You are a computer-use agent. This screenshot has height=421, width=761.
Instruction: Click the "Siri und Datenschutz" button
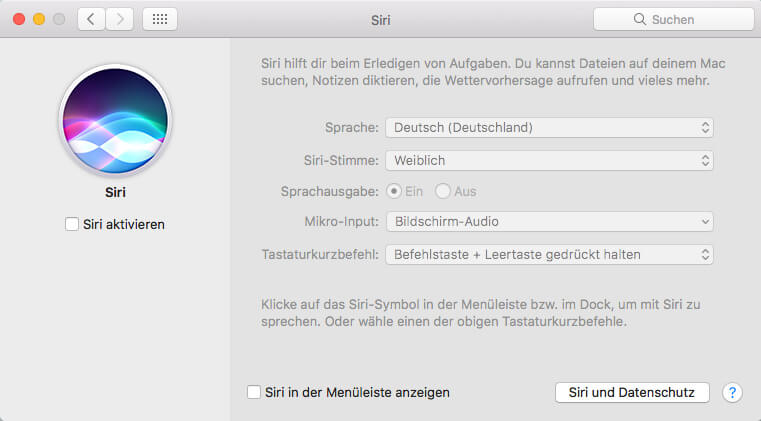coord(632,392)
